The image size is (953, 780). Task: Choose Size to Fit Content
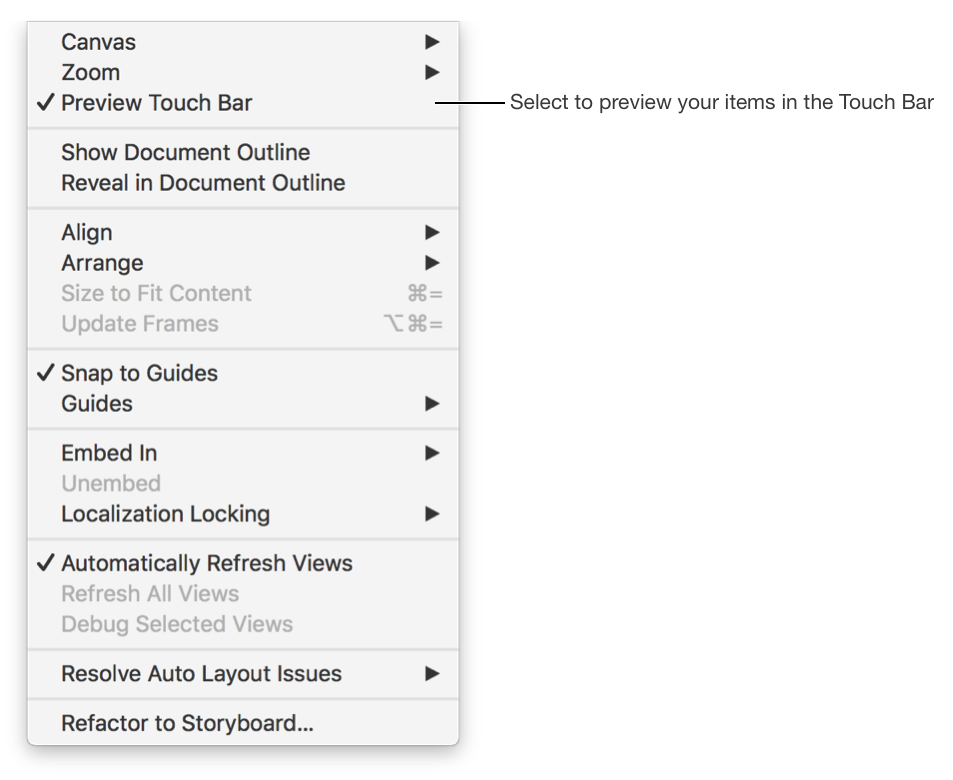[x=156, y=294]
